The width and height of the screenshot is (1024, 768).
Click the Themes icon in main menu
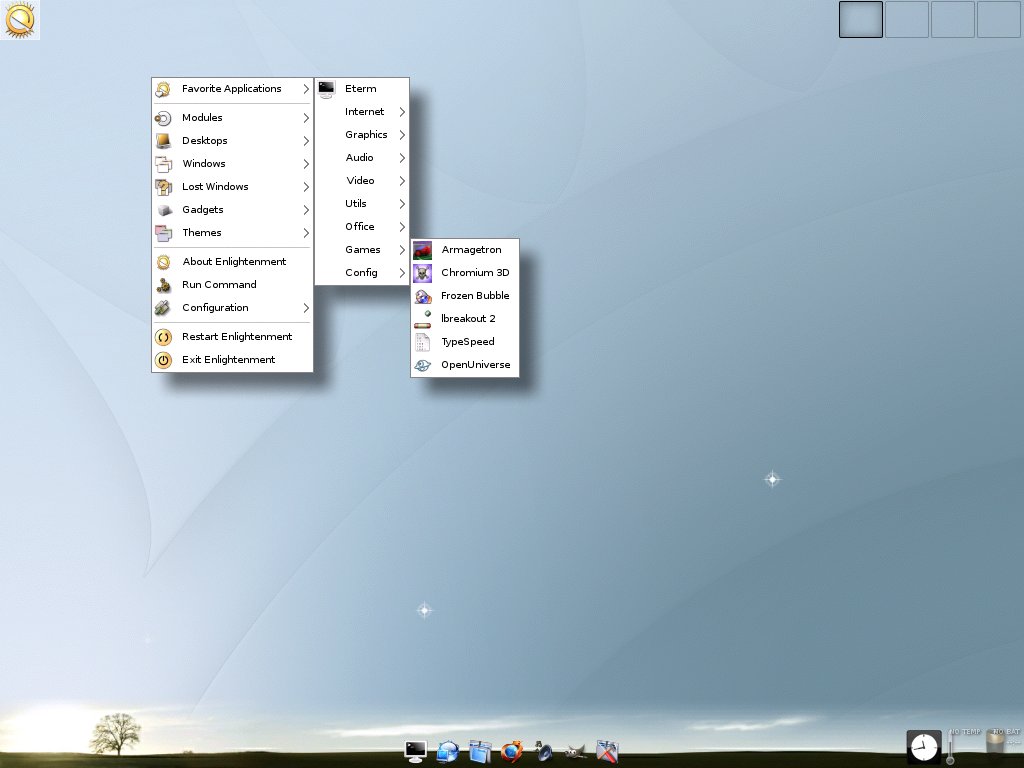(163, 232)
